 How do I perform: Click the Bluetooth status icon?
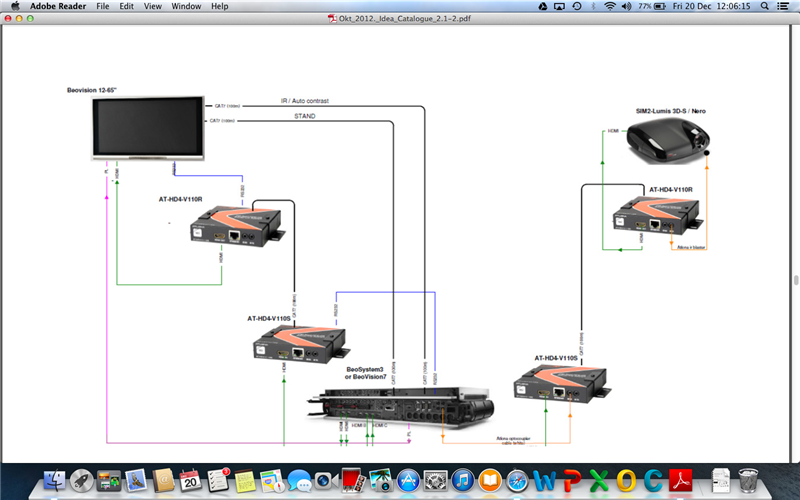tap(593, 6)
